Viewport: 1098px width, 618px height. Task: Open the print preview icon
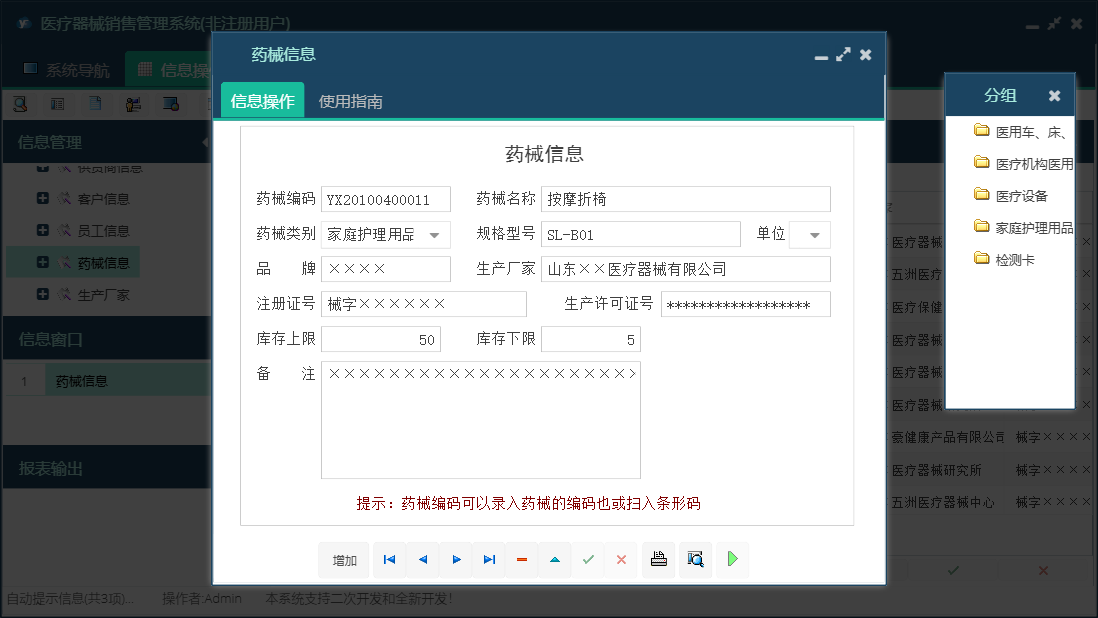(x=694, y=560)
